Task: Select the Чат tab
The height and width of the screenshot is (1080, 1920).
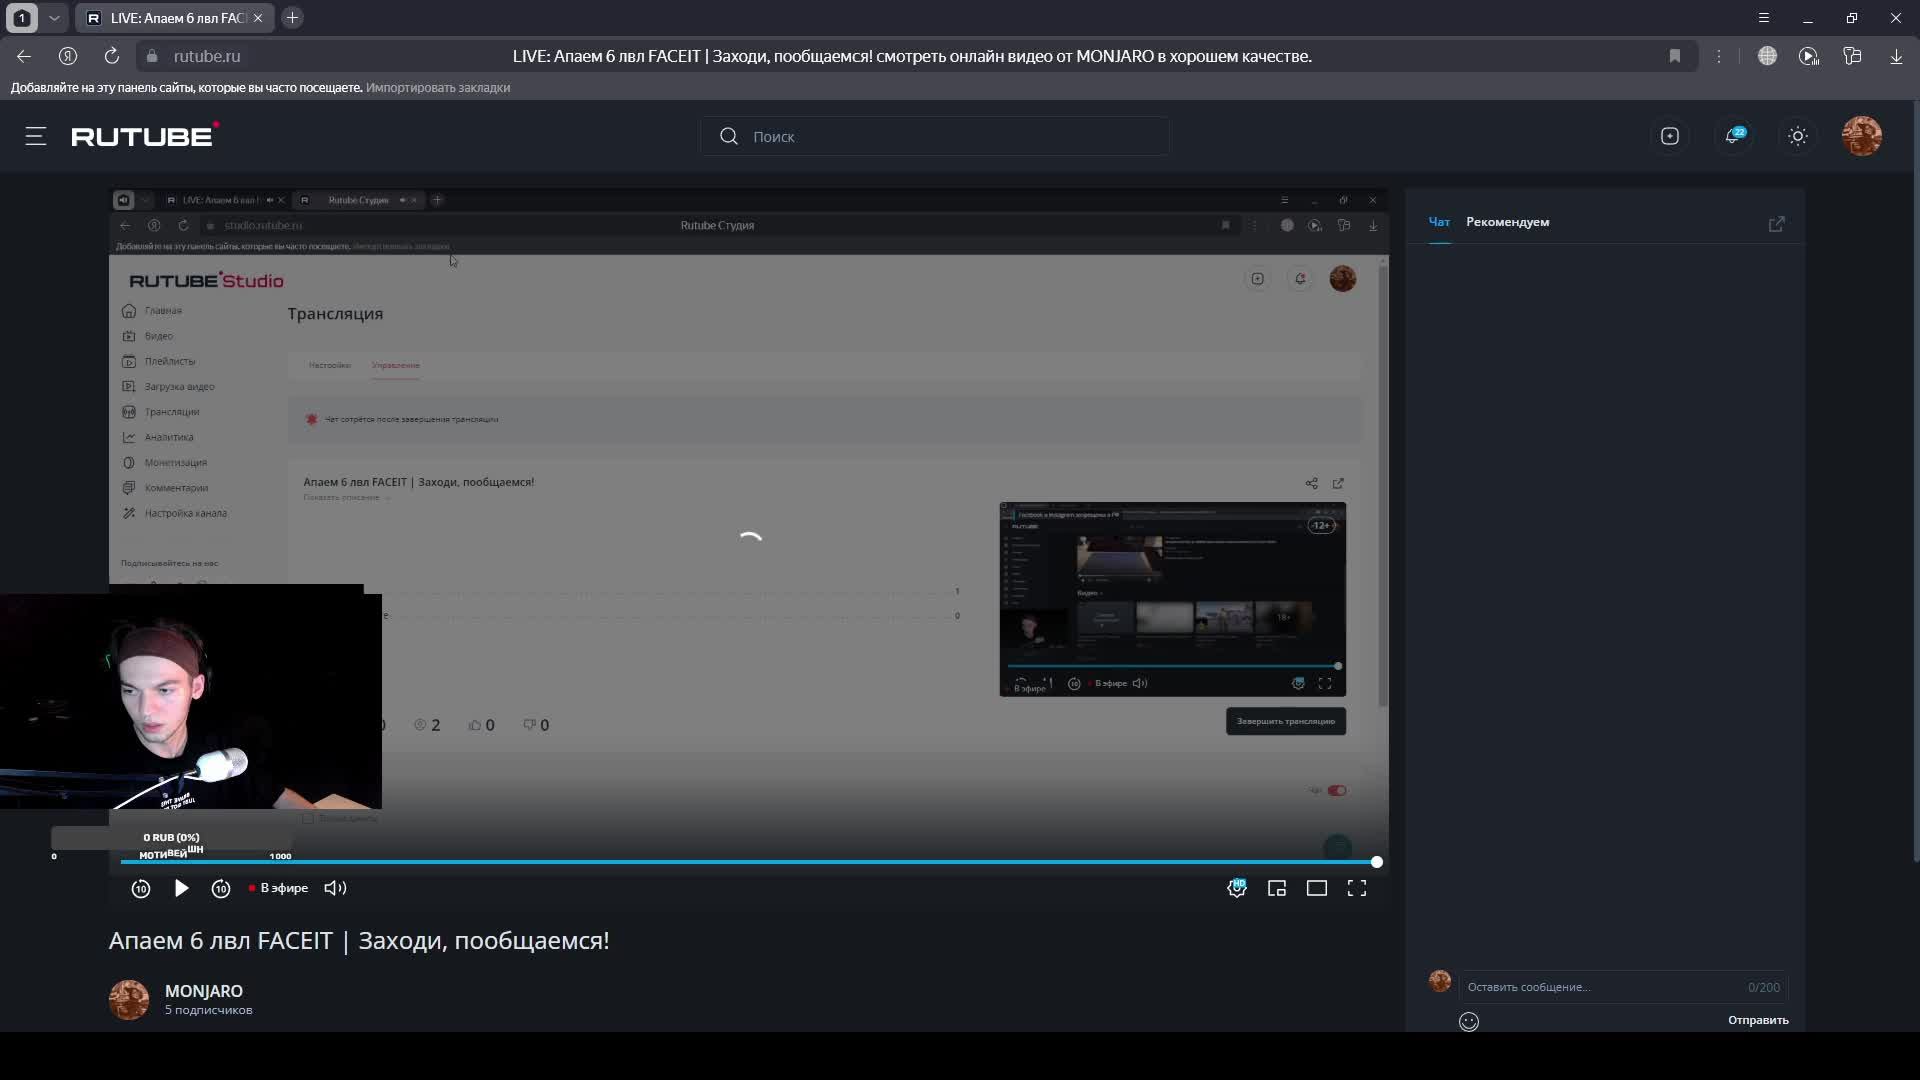Action: pyautogui.click(x=1439, y=222)
